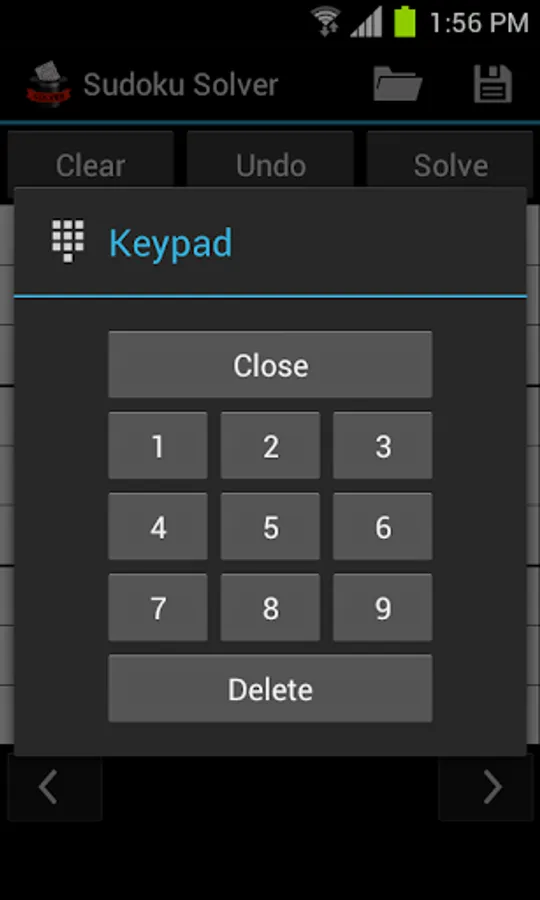Screen dimensions: 540x900
Task: Tap the number 6 key
Action: click(383, 526)
